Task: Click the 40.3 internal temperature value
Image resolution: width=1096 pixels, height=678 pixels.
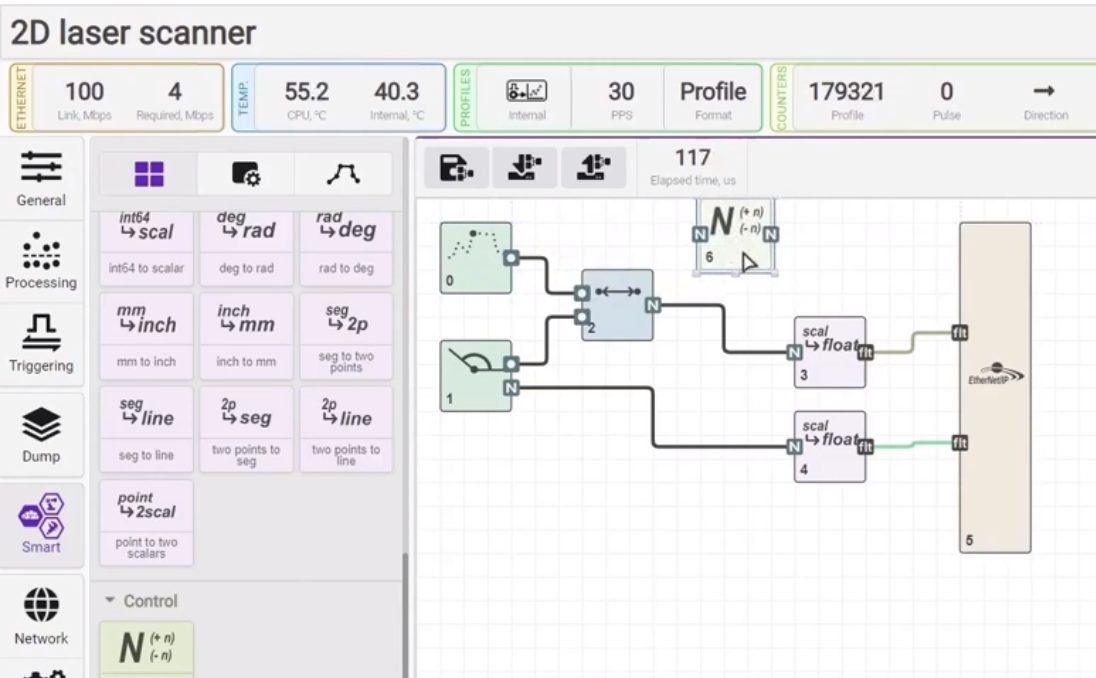Action: [x=396, y=92]
